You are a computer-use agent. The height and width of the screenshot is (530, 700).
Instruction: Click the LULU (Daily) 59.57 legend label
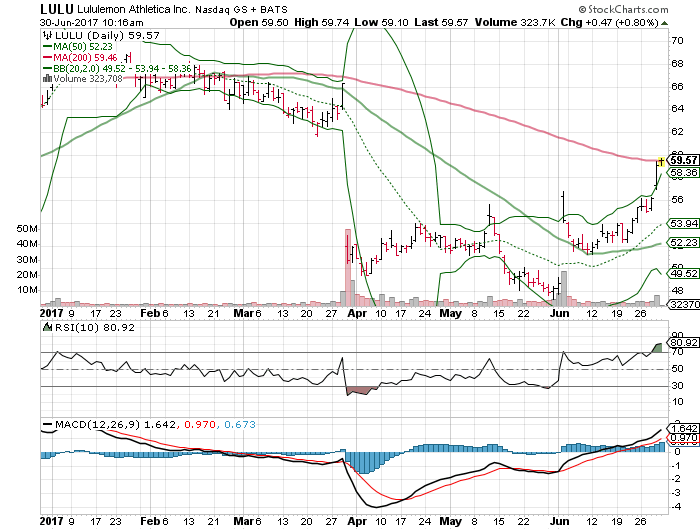107,35
